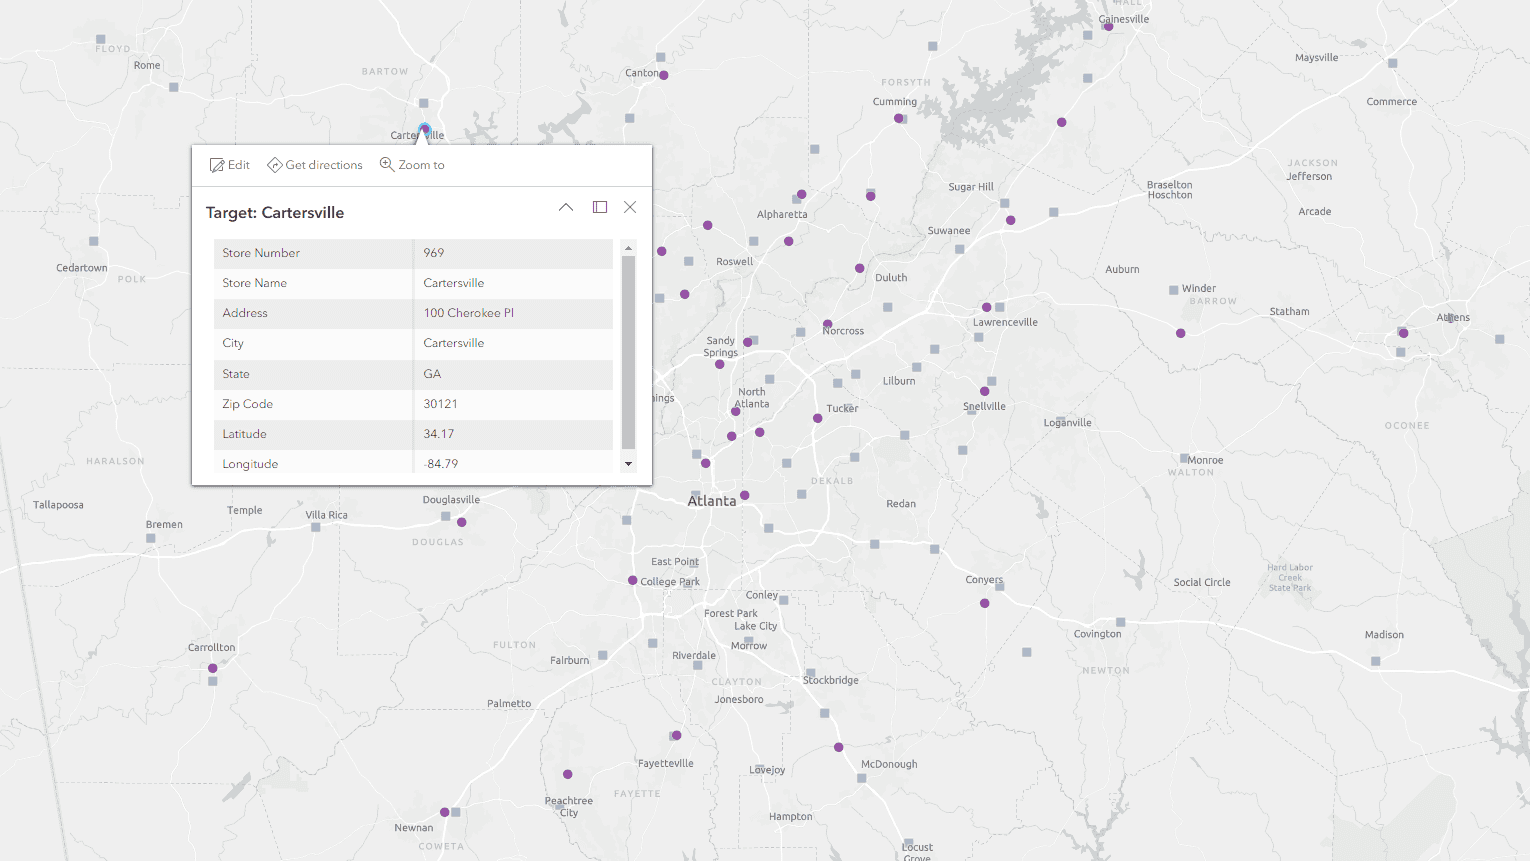Close the Target: Cartersville popup

[x=630, y=207]
